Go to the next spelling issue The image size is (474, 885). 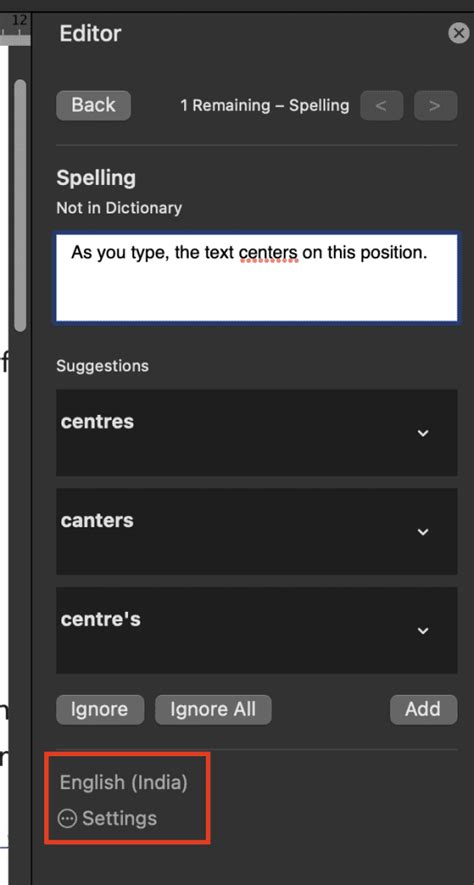(435, 106)
